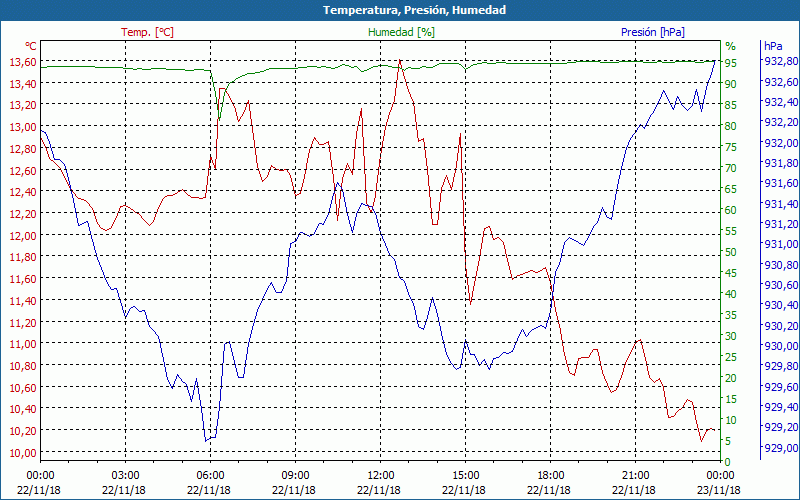Select the red 'Temp. [°C]' legend label

pos(147,32)
